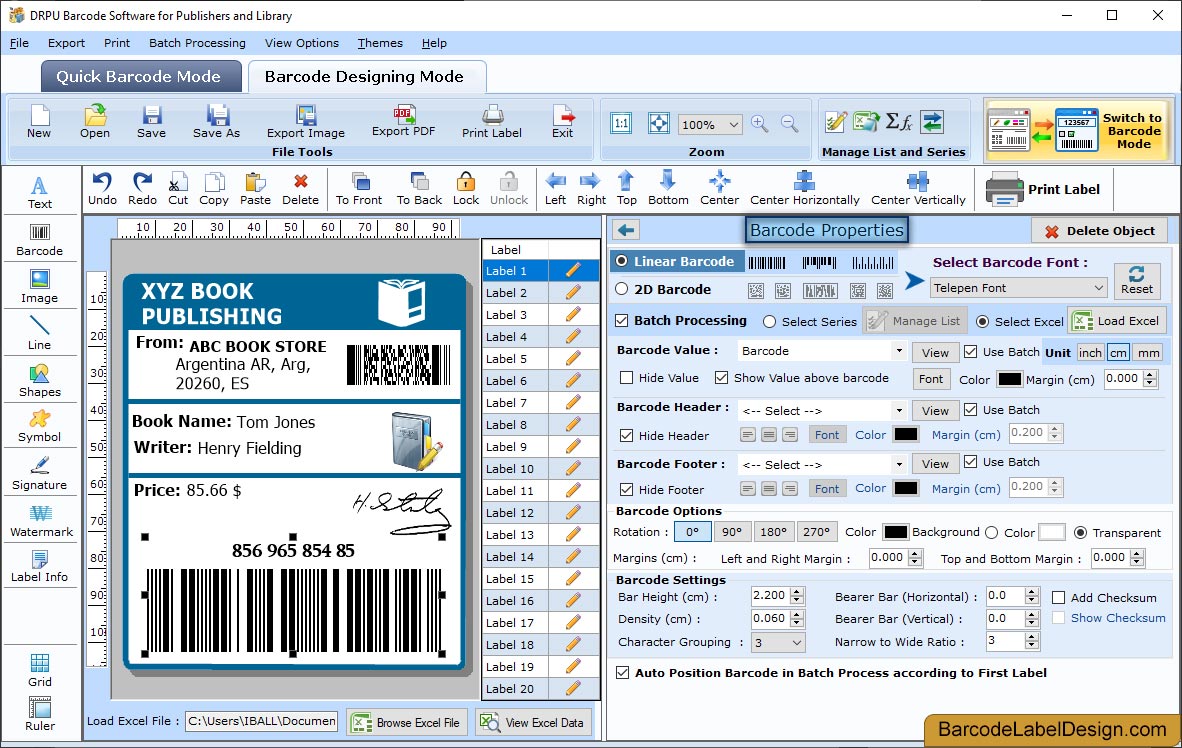Export label as PDF
Screen dimensions: 1182x748
pos(403,121)
